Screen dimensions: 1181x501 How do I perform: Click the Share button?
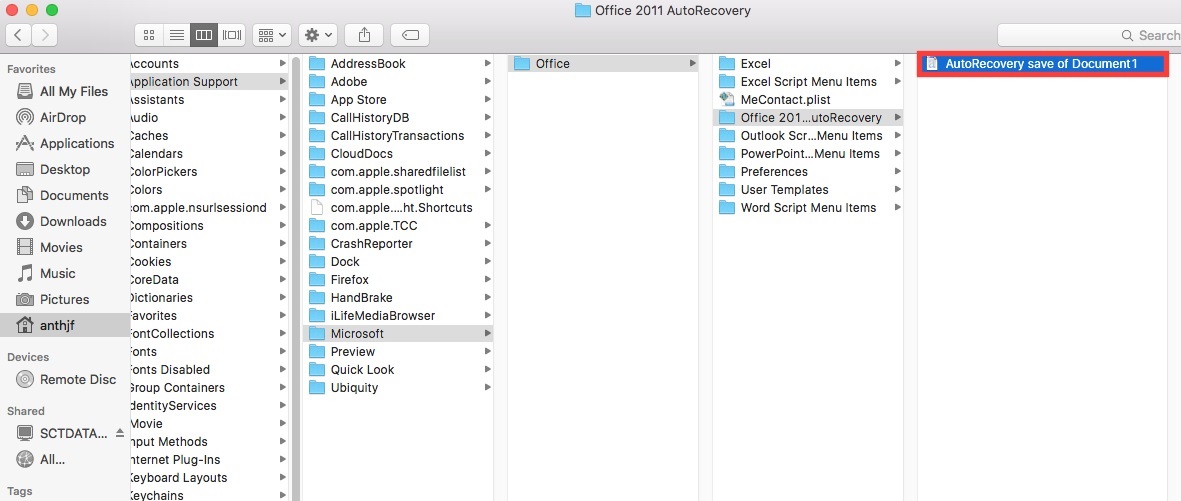(365, 35)
